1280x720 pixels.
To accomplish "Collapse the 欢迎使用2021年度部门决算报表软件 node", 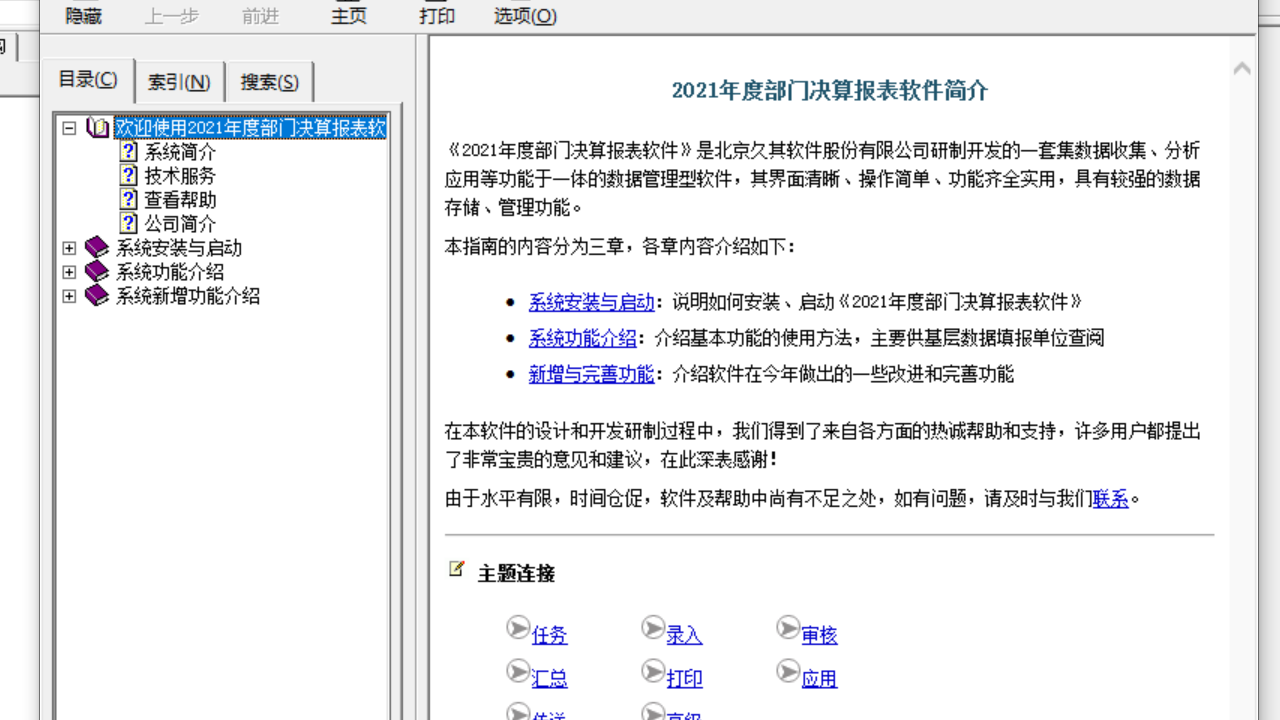I will (x=69, y=128).
